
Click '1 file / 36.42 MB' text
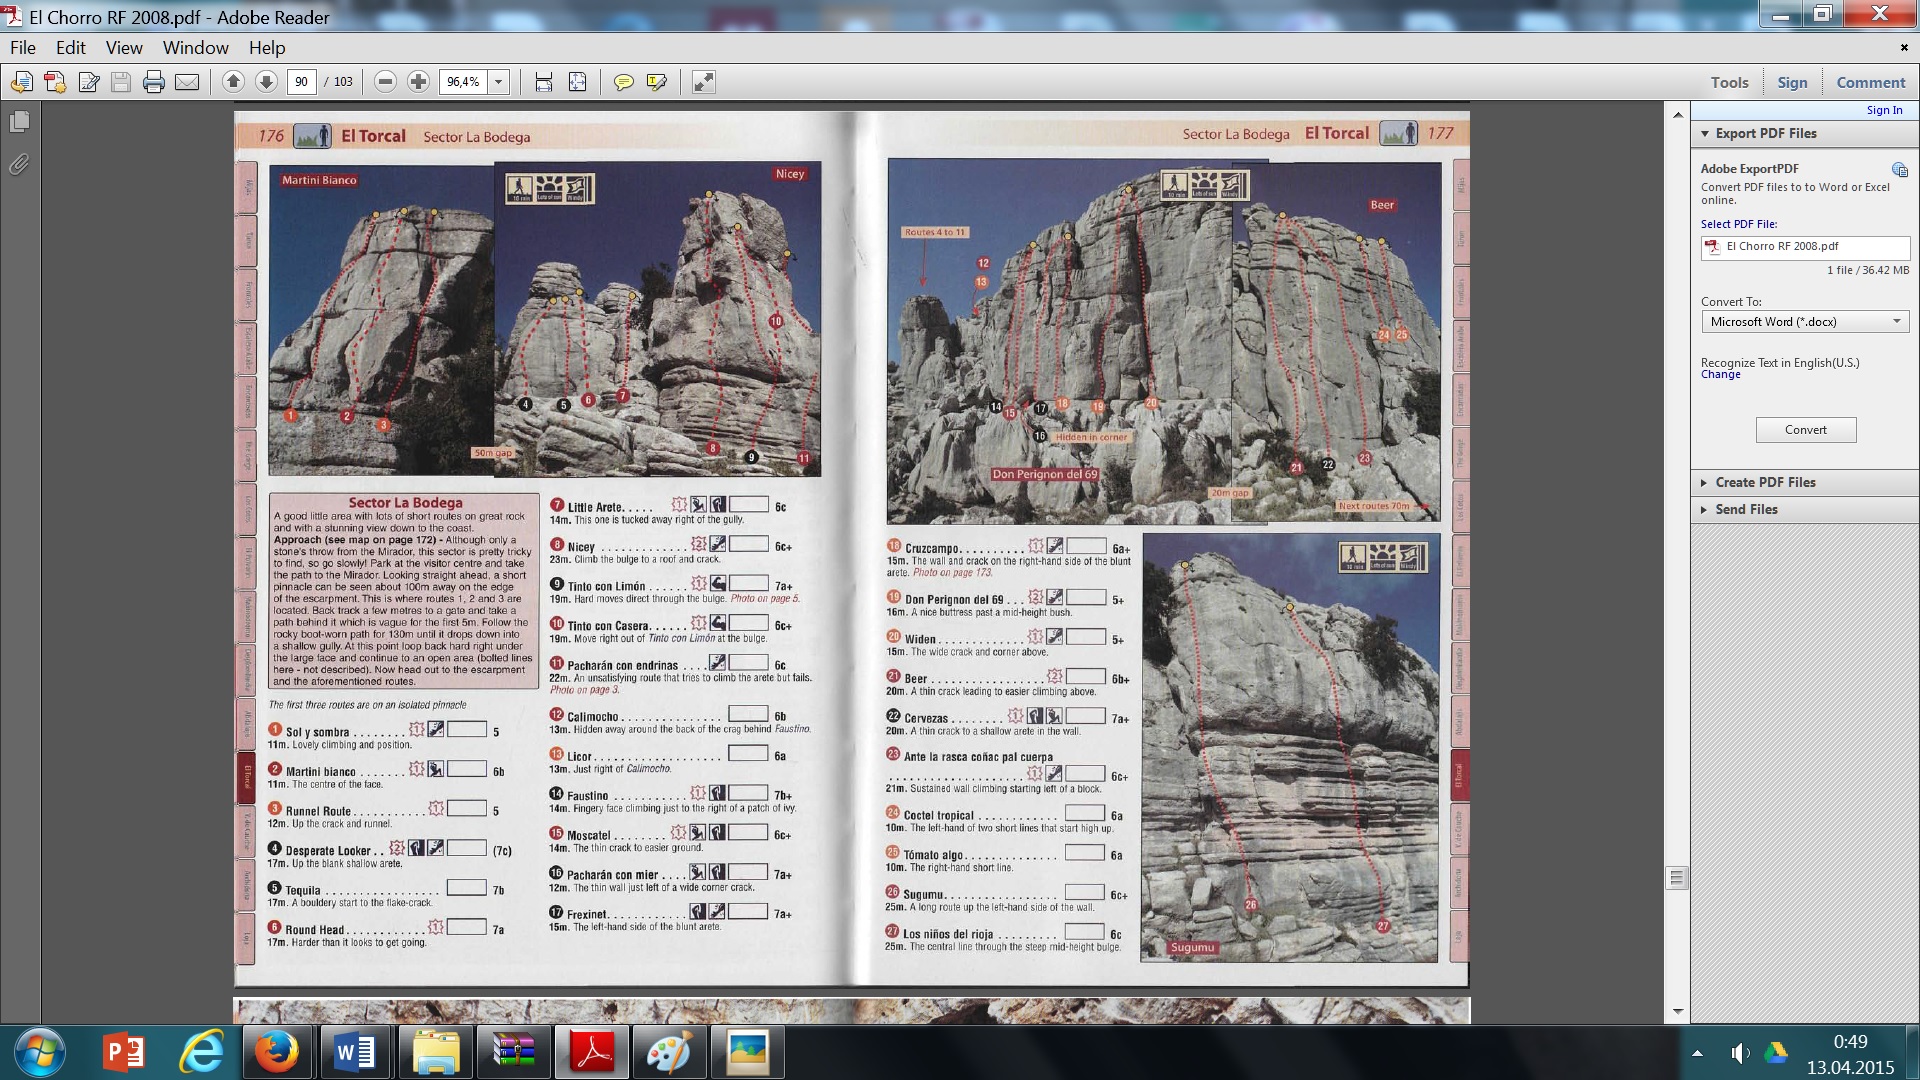[1867, 271]
